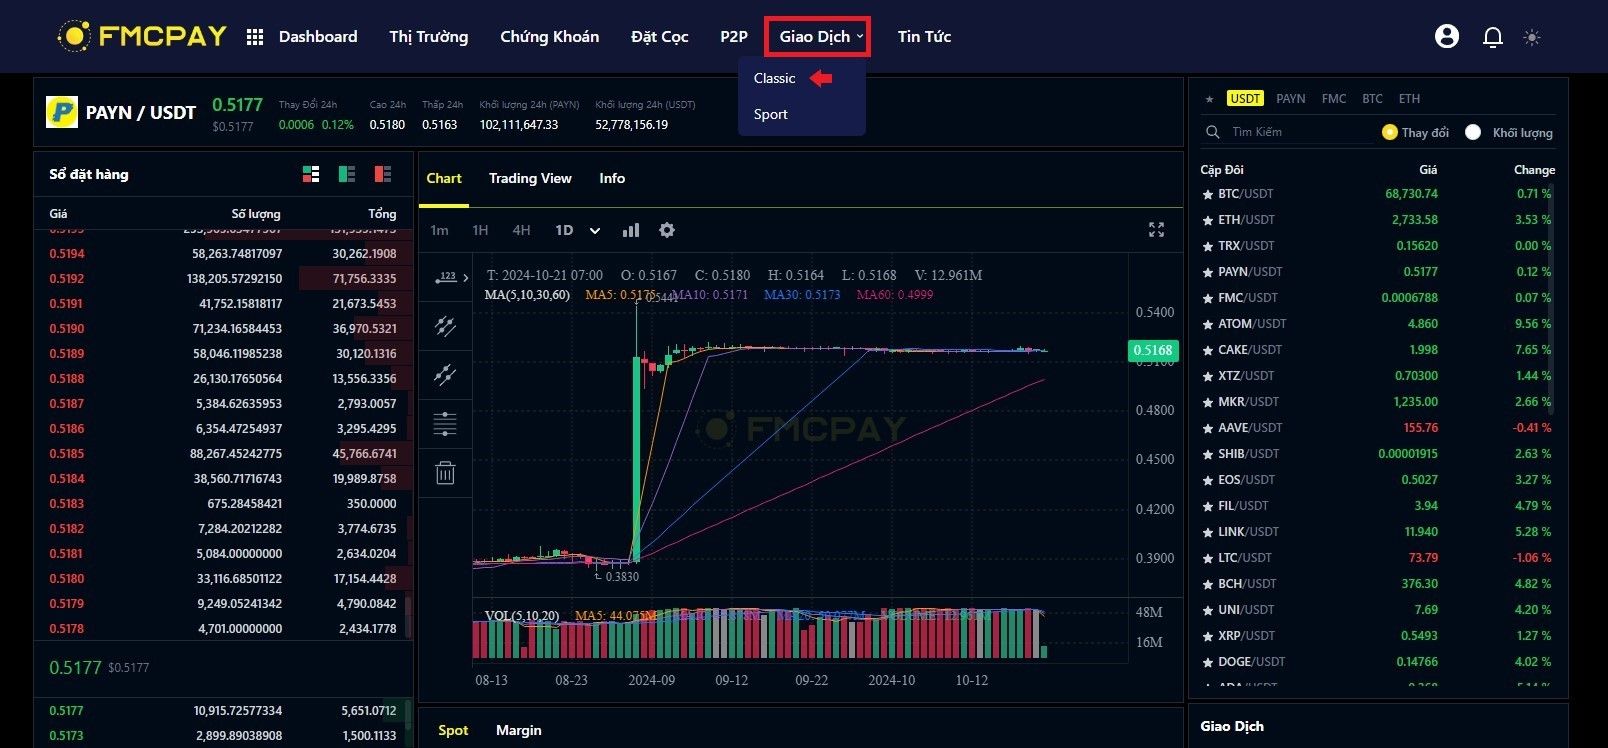This screenshot has height=748, width=1608.
Task: Click the favorites star filter above pair list
Action: [1209, 99]
